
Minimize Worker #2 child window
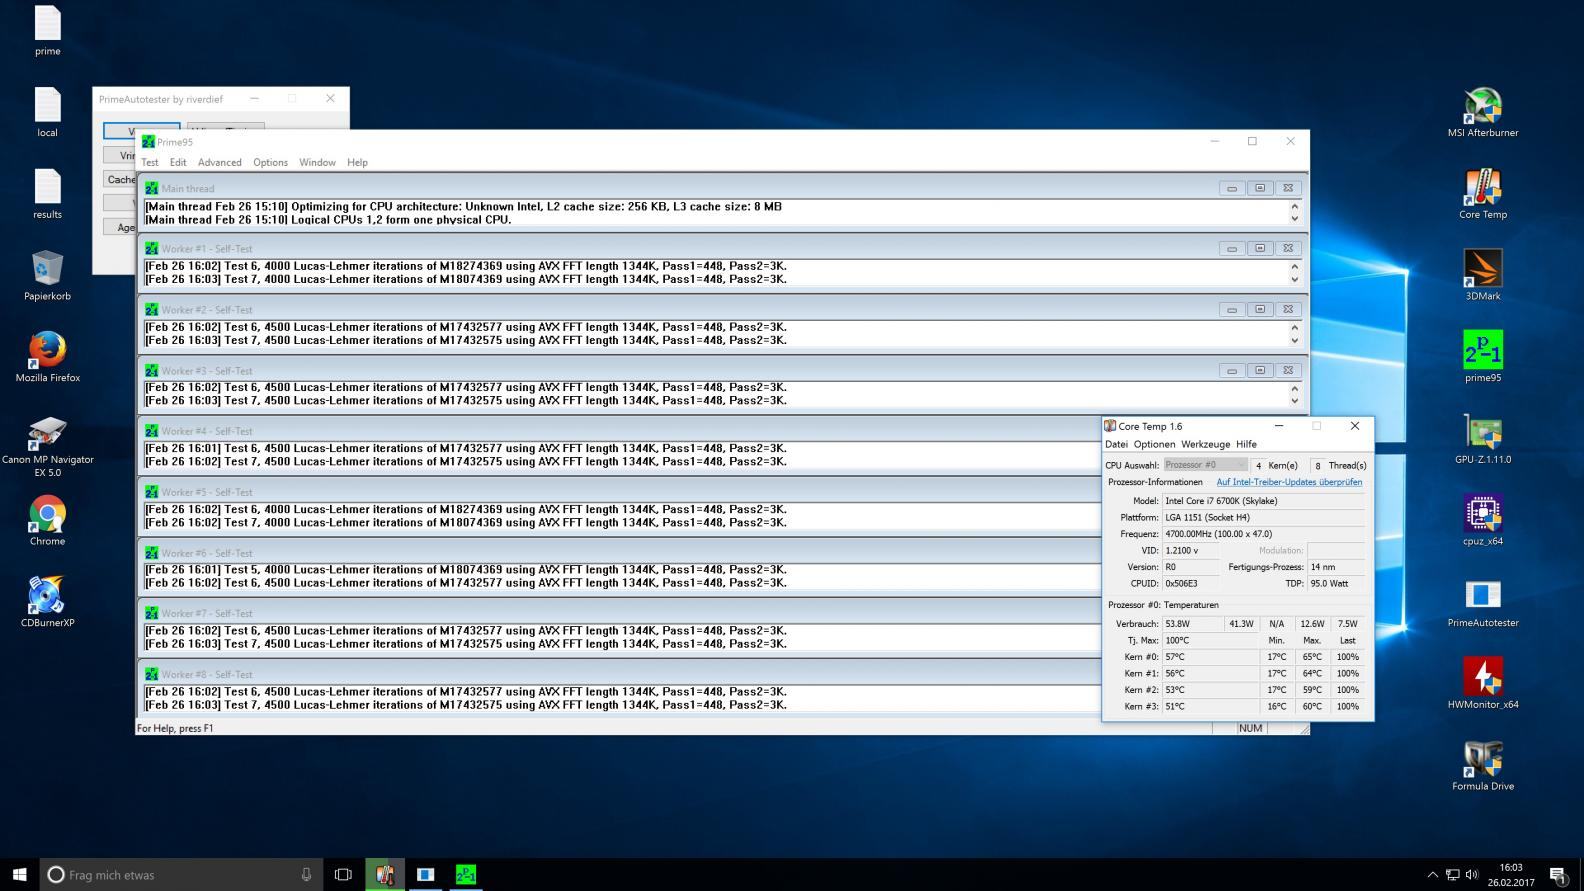point(1232,309)
